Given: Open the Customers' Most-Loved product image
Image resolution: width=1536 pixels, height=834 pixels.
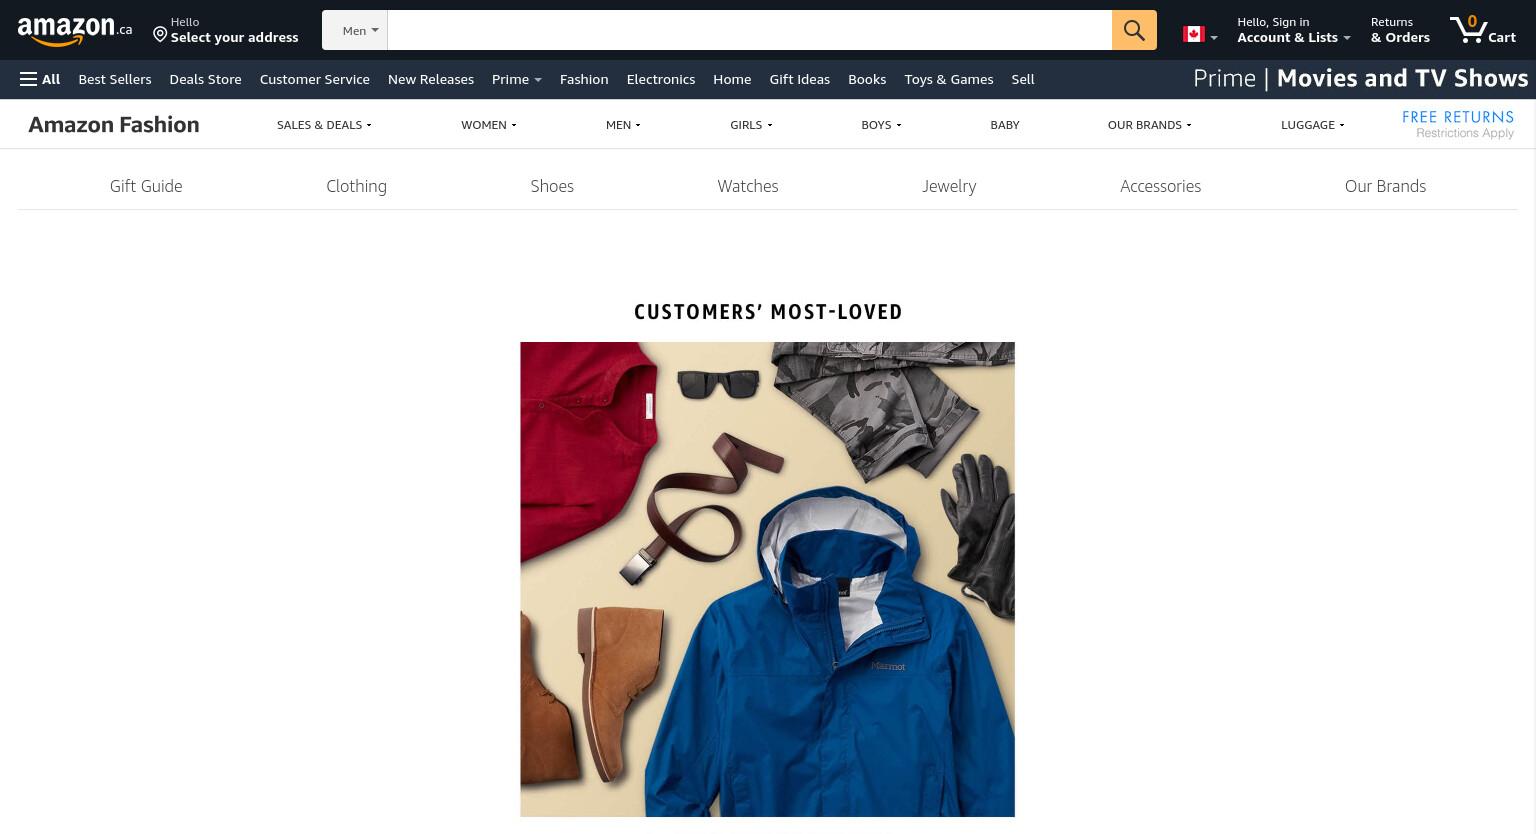Looking at the screenshot, I should pos(767,579).
